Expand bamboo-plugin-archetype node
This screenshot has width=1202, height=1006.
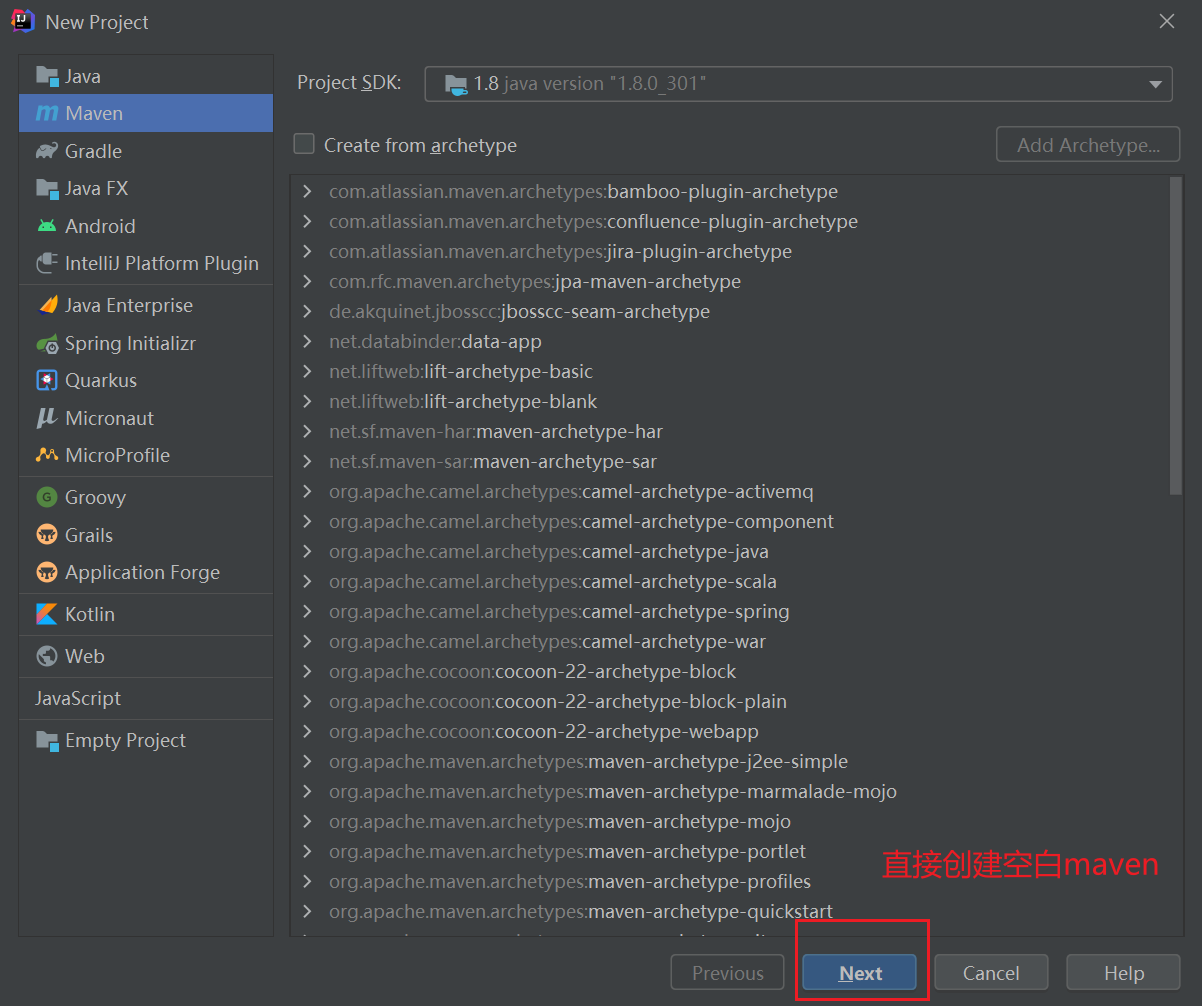[x=307, y=191]
